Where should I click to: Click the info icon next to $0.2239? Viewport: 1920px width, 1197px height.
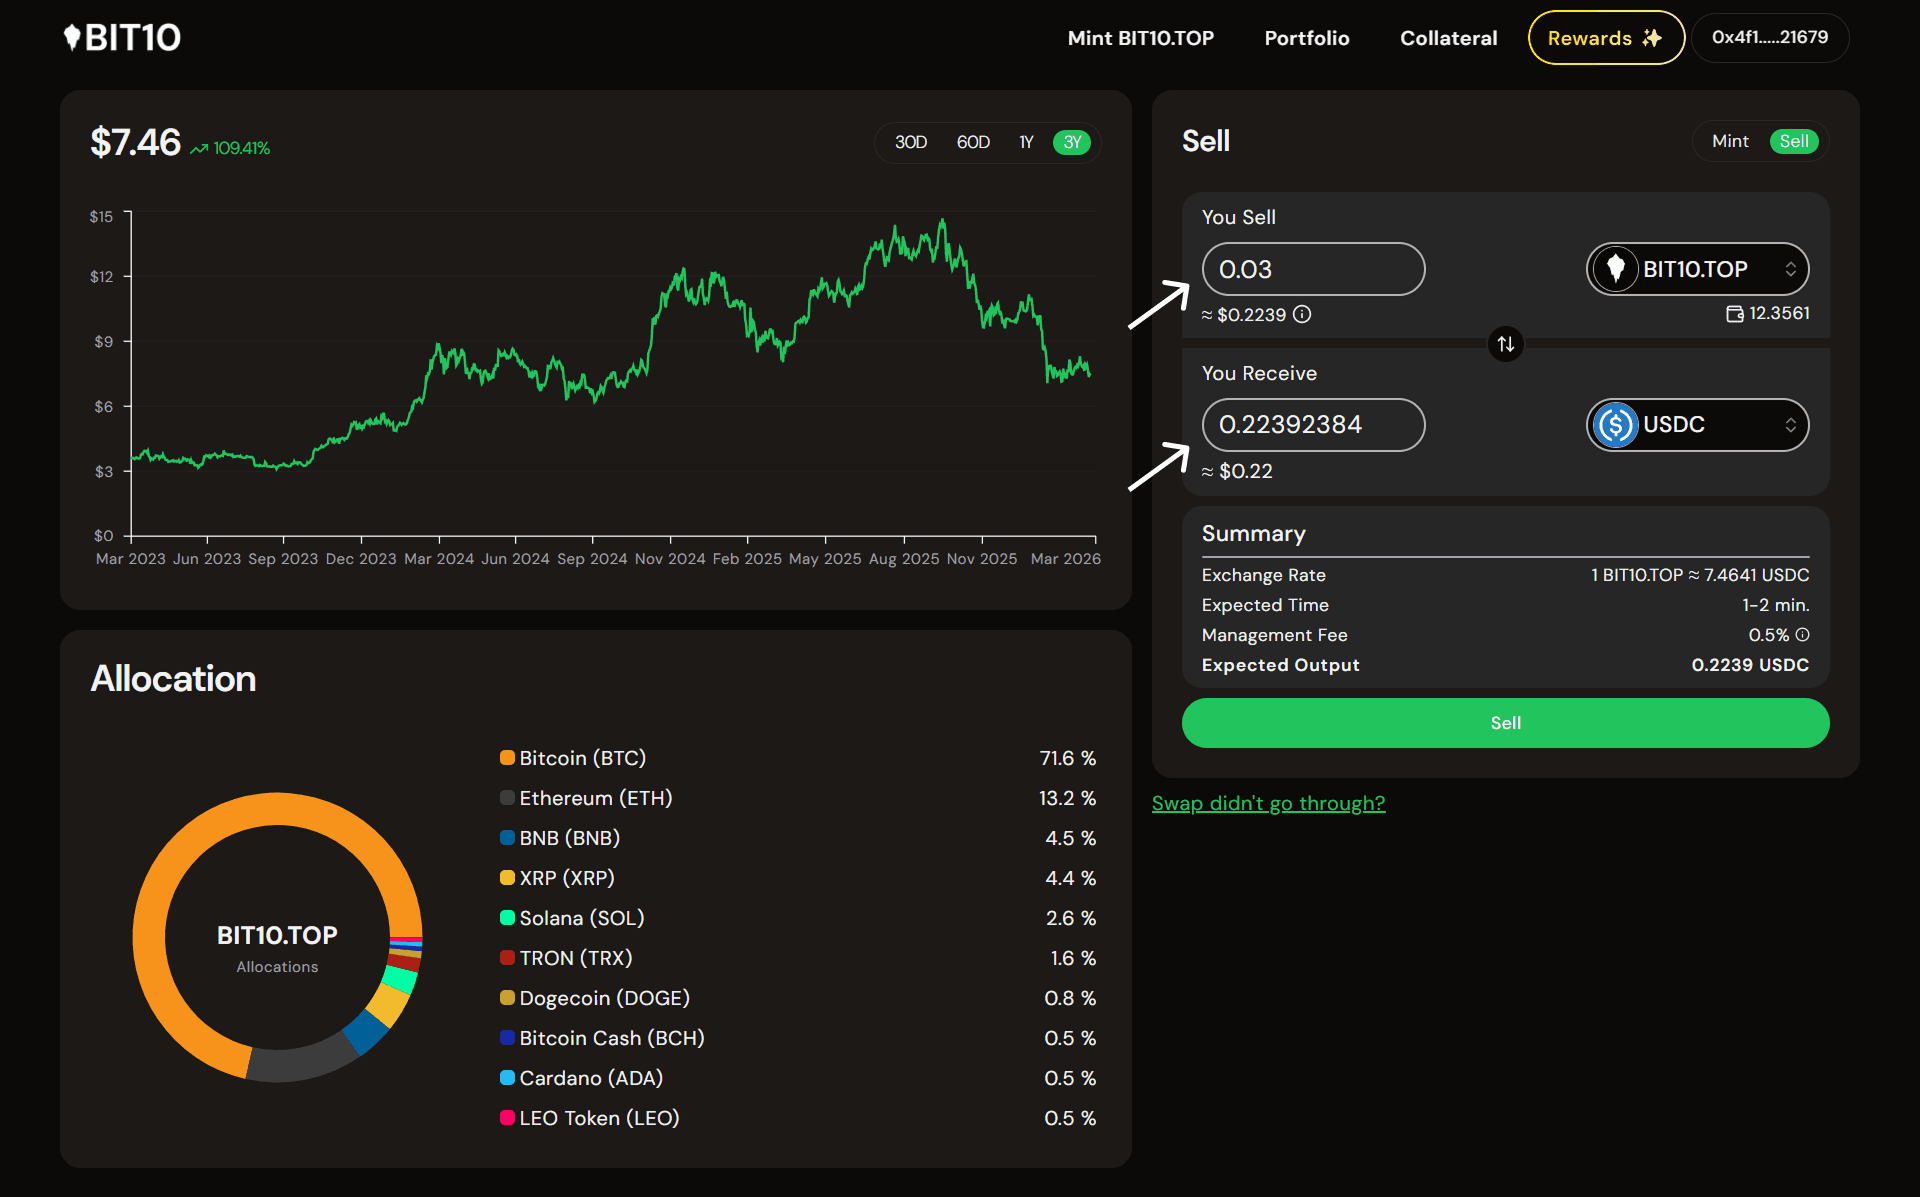[x=1302, y=314]
